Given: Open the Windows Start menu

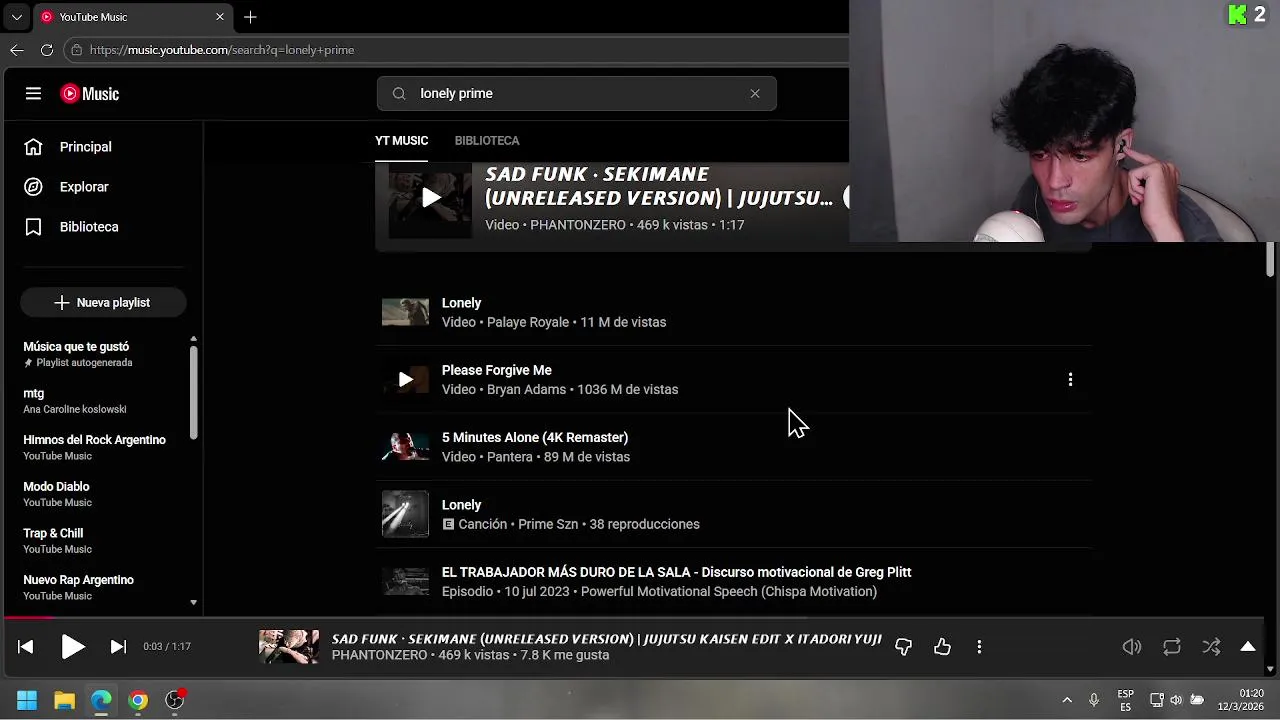Looking at the screenshot, I should pos(27,700).
